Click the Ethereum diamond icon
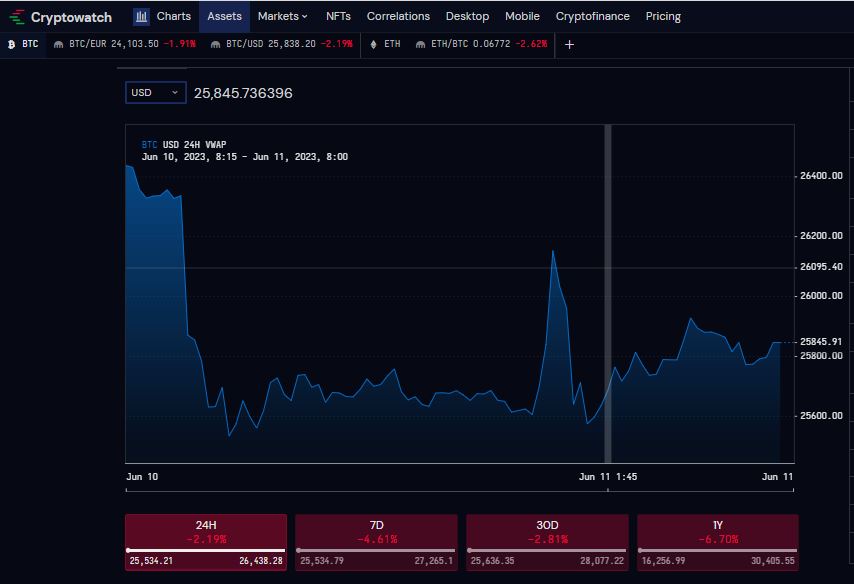Screen dimensions: 854x584 tap(373, 45)
